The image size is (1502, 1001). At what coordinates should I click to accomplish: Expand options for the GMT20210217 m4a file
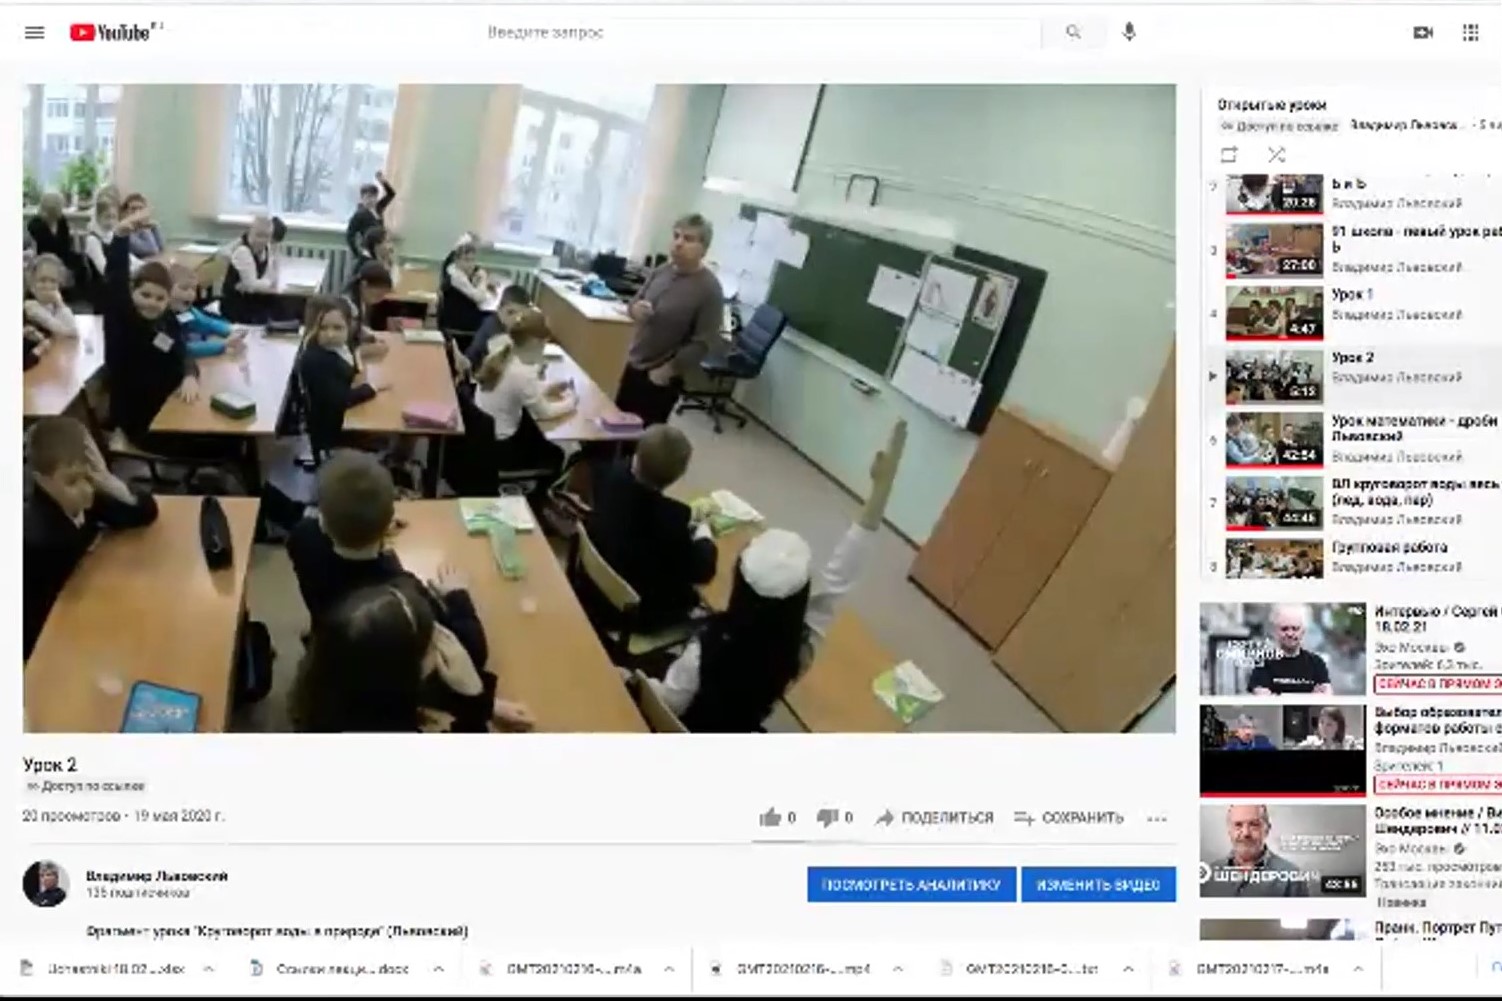(1357, 968)
